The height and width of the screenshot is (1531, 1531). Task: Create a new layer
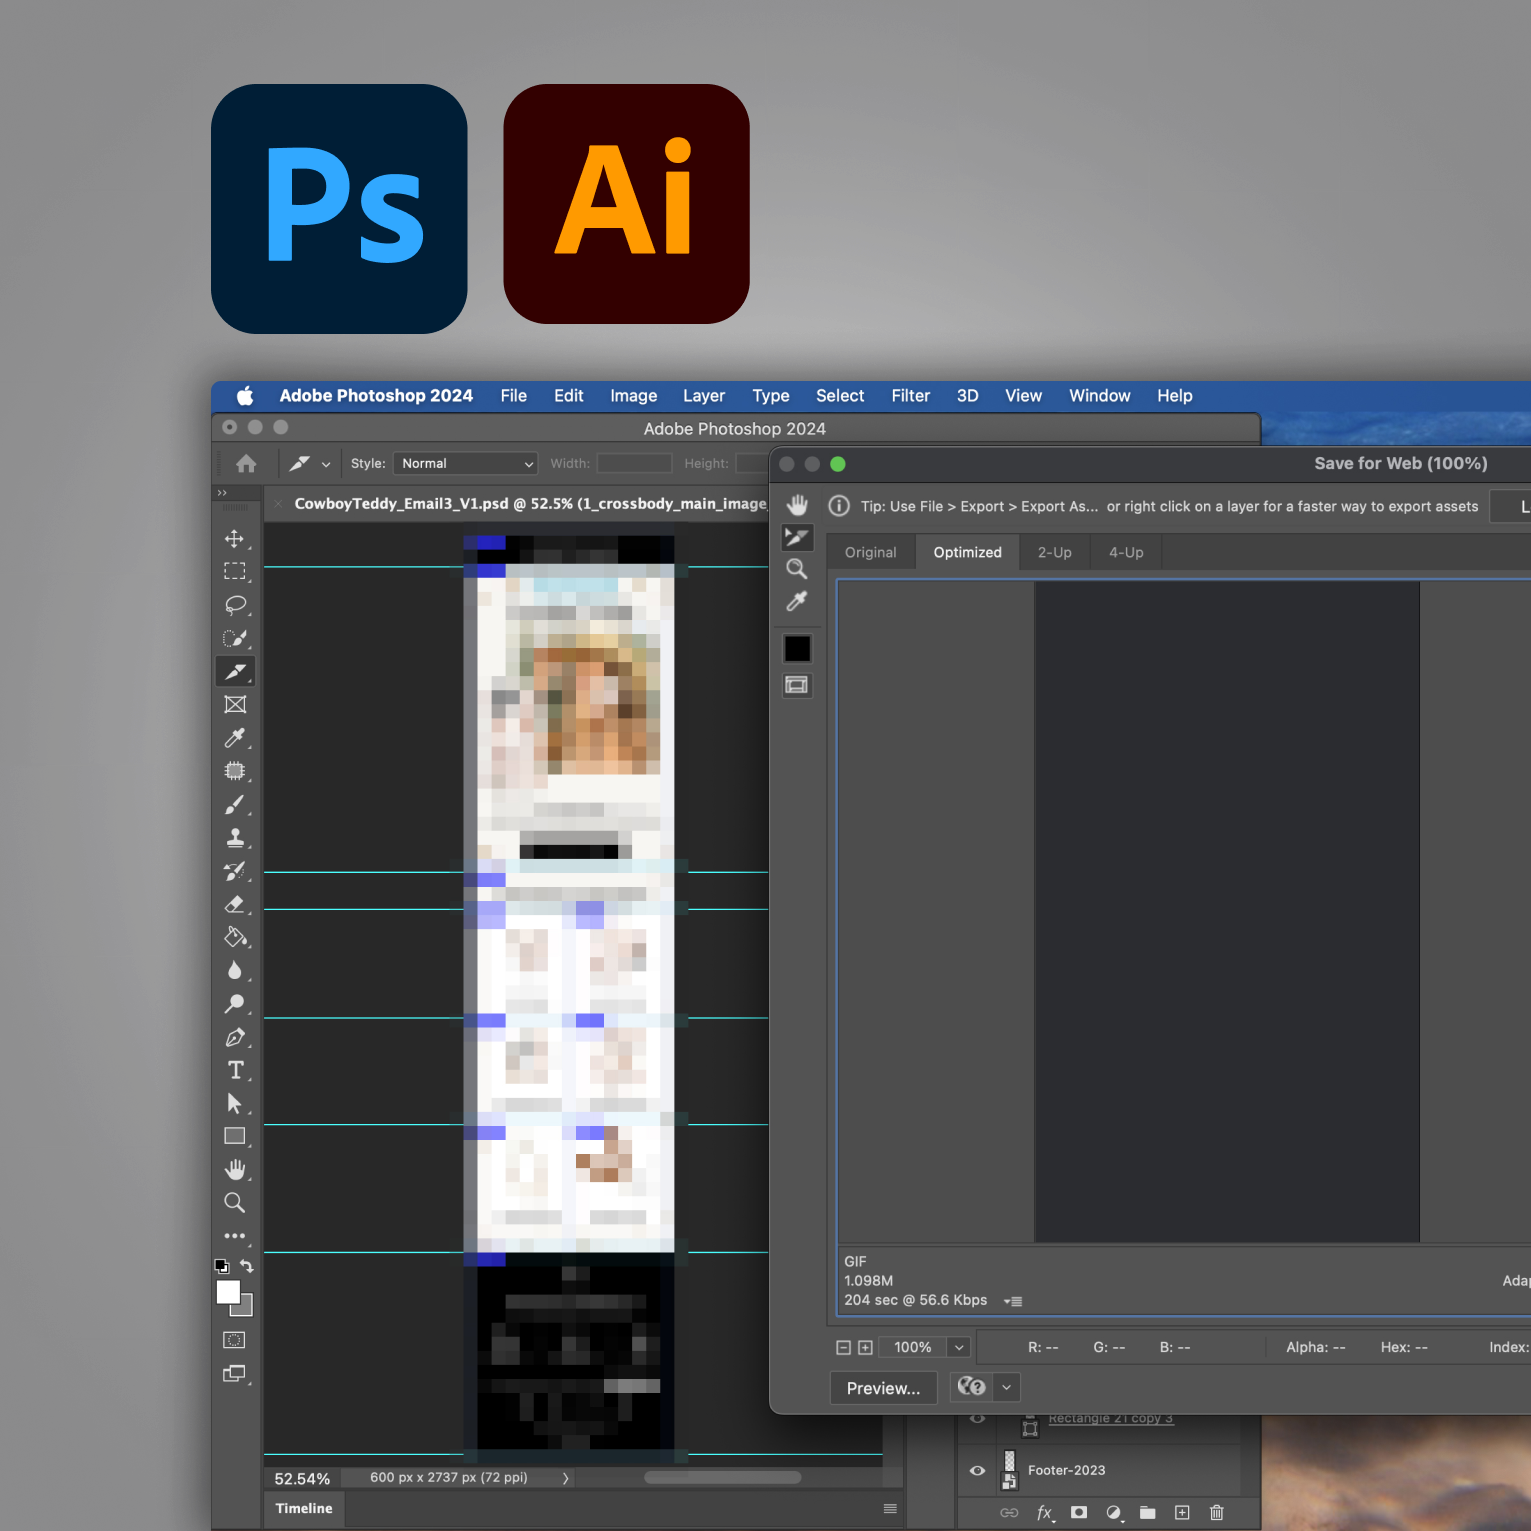[1182, 1512]
